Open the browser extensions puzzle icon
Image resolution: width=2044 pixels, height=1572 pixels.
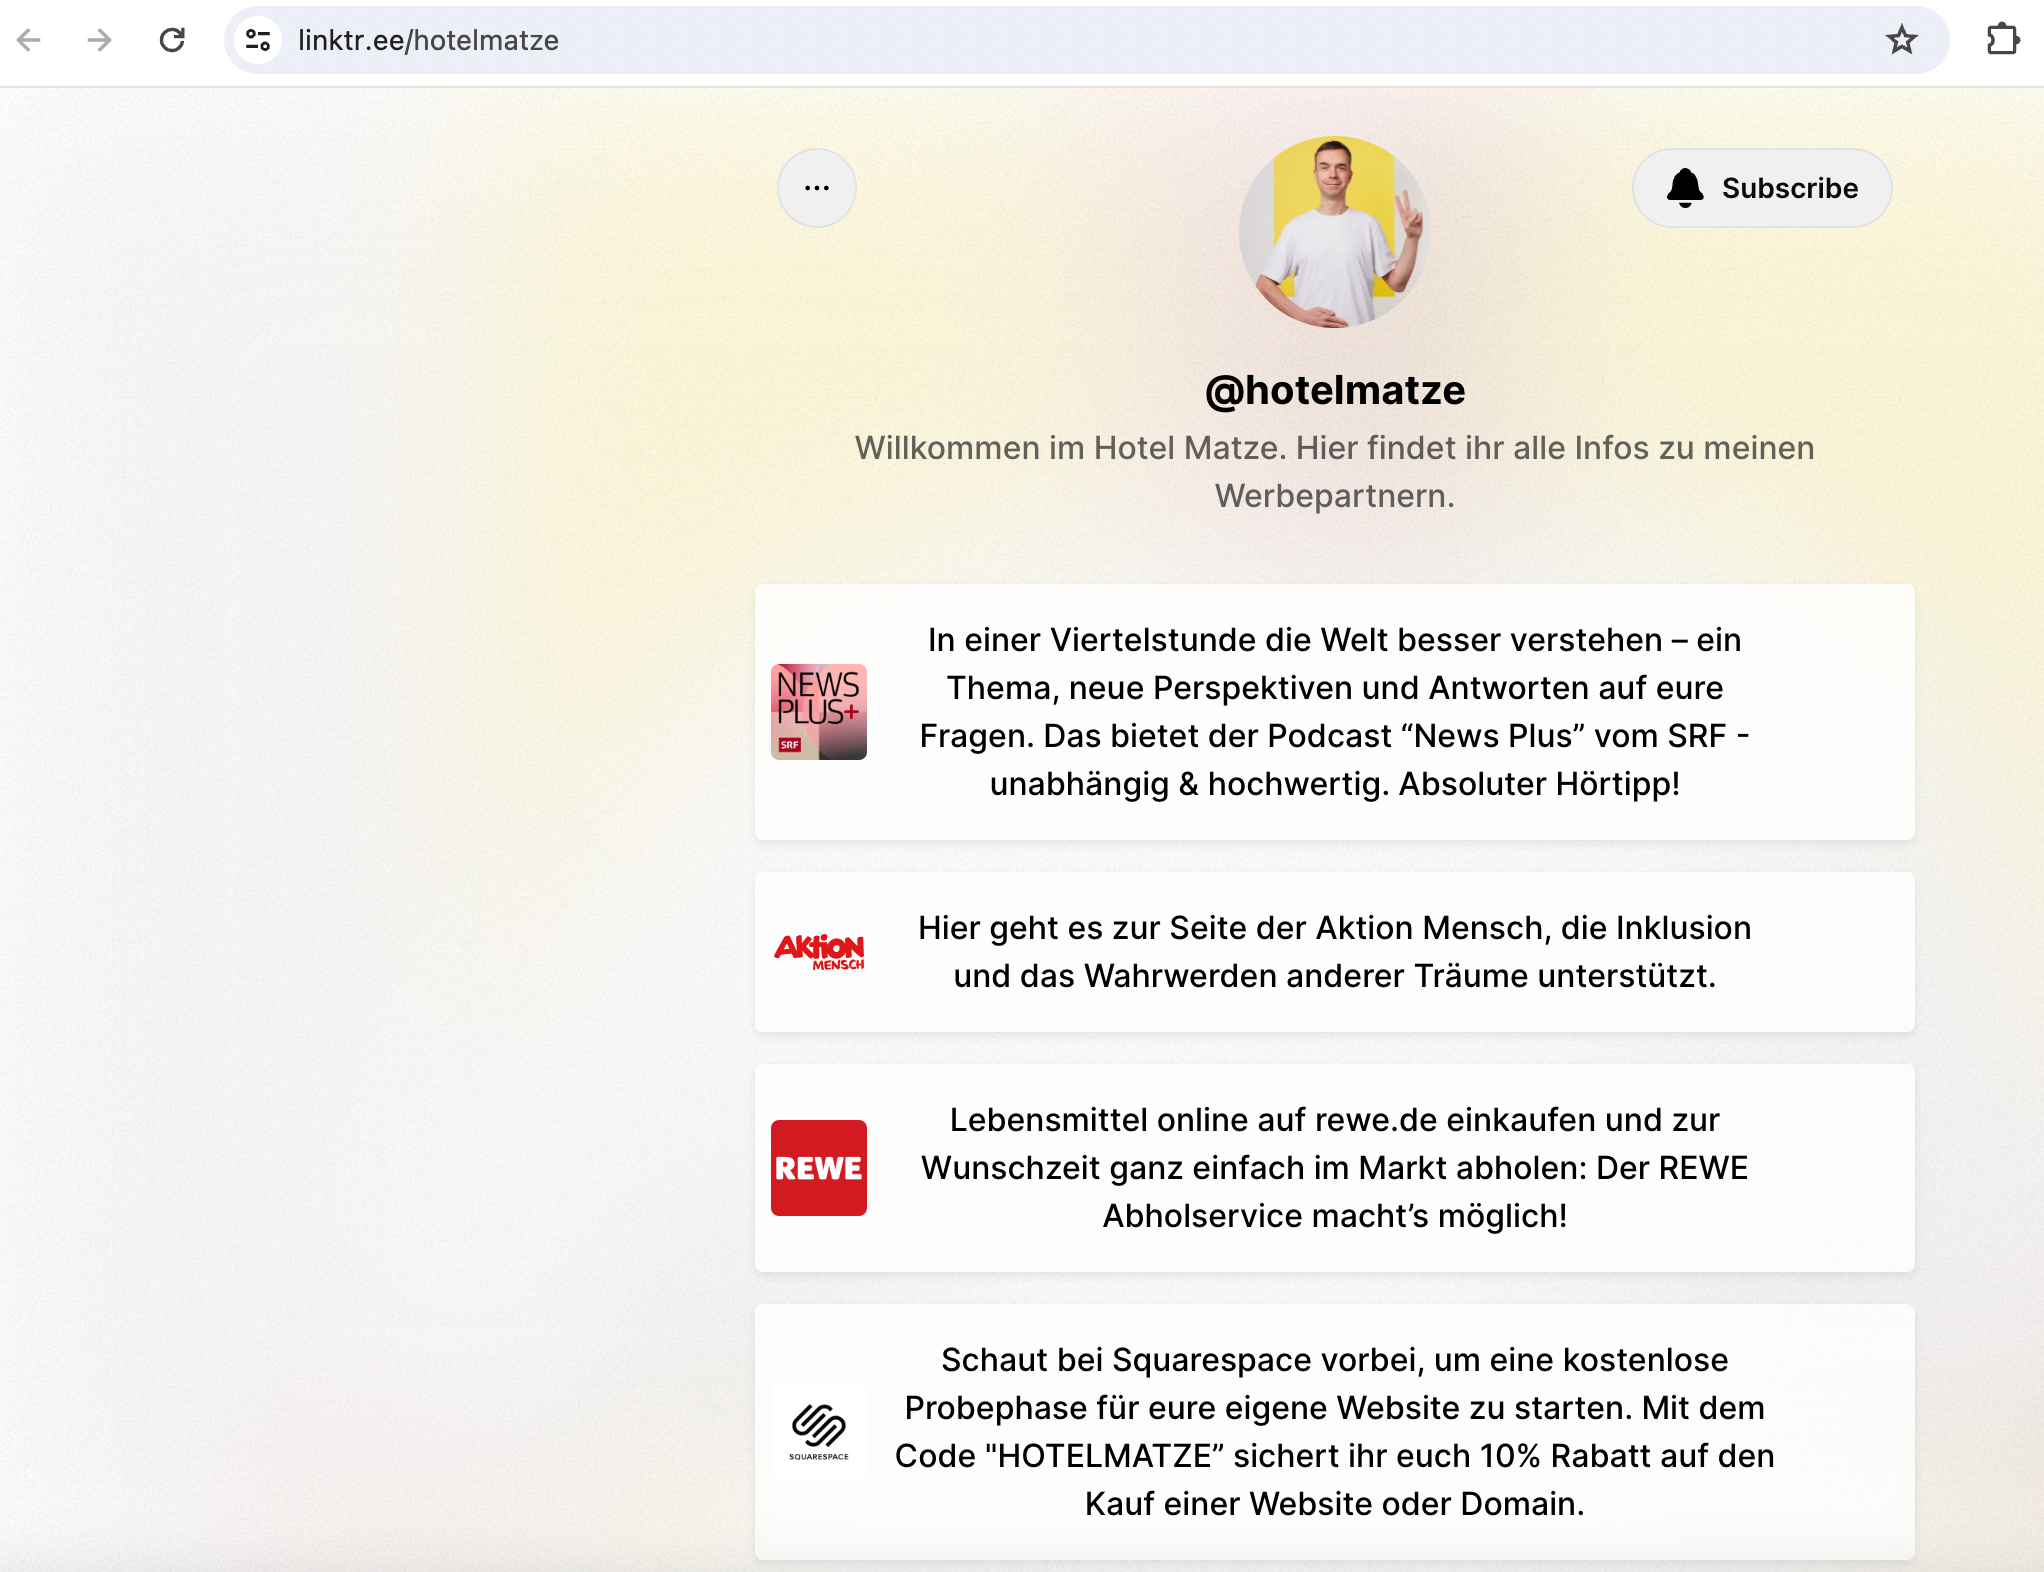click(x=2004, y=40)
